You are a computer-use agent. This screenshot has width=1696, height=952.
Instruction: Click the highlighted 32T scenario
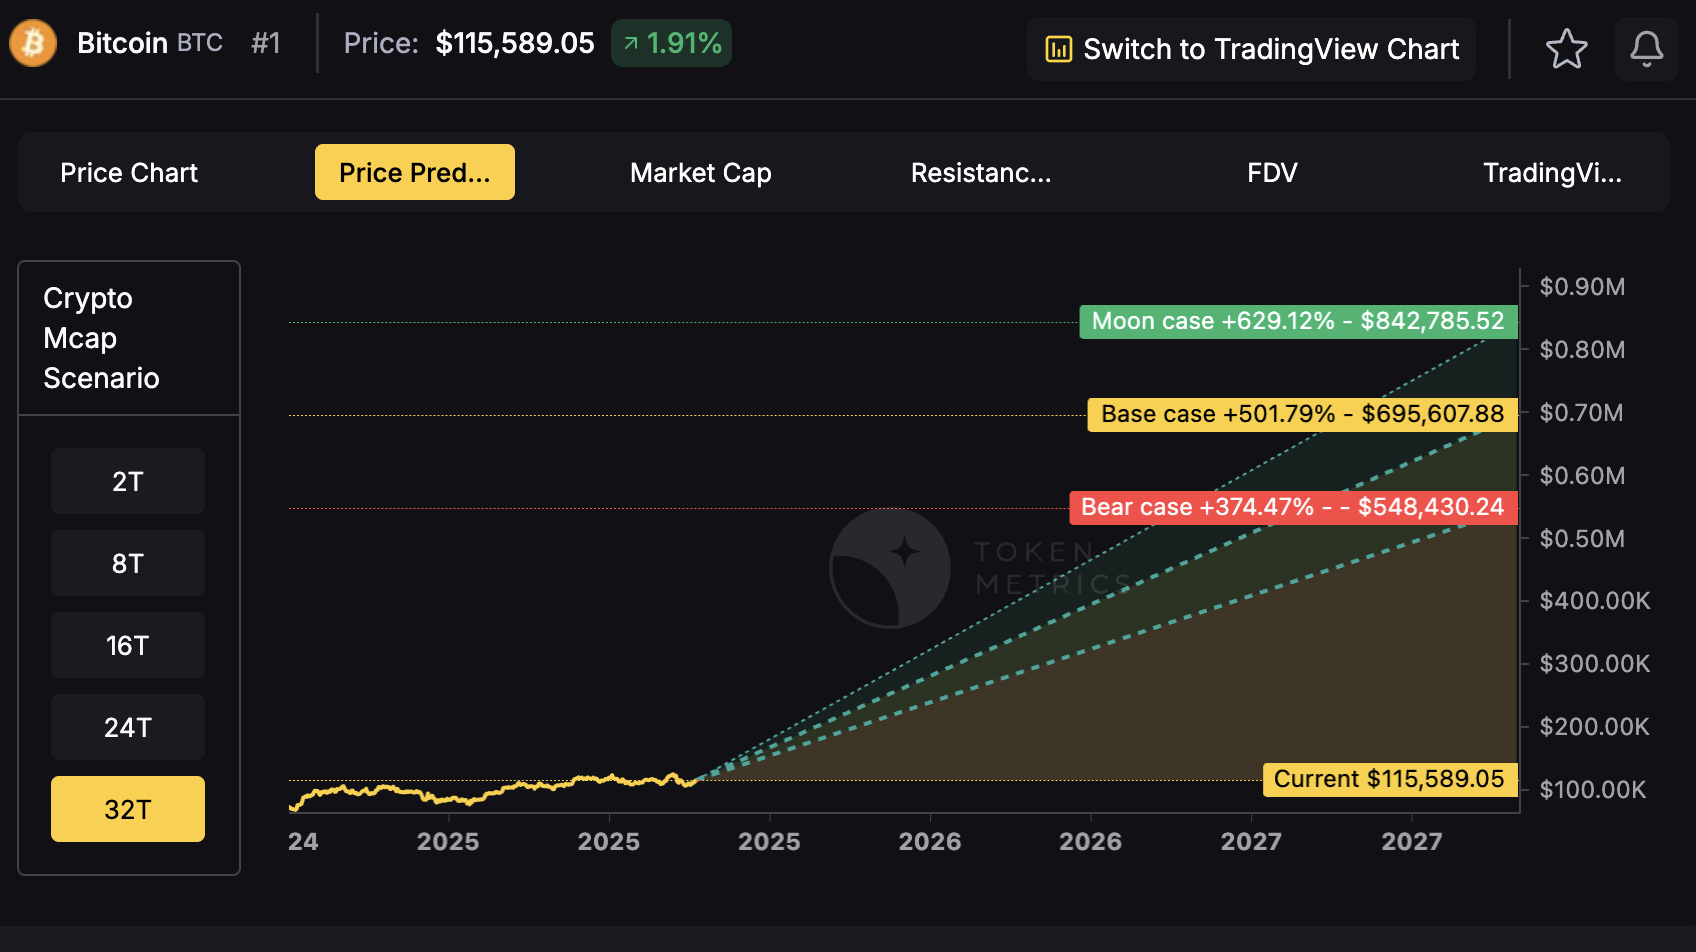coord(127,809)
